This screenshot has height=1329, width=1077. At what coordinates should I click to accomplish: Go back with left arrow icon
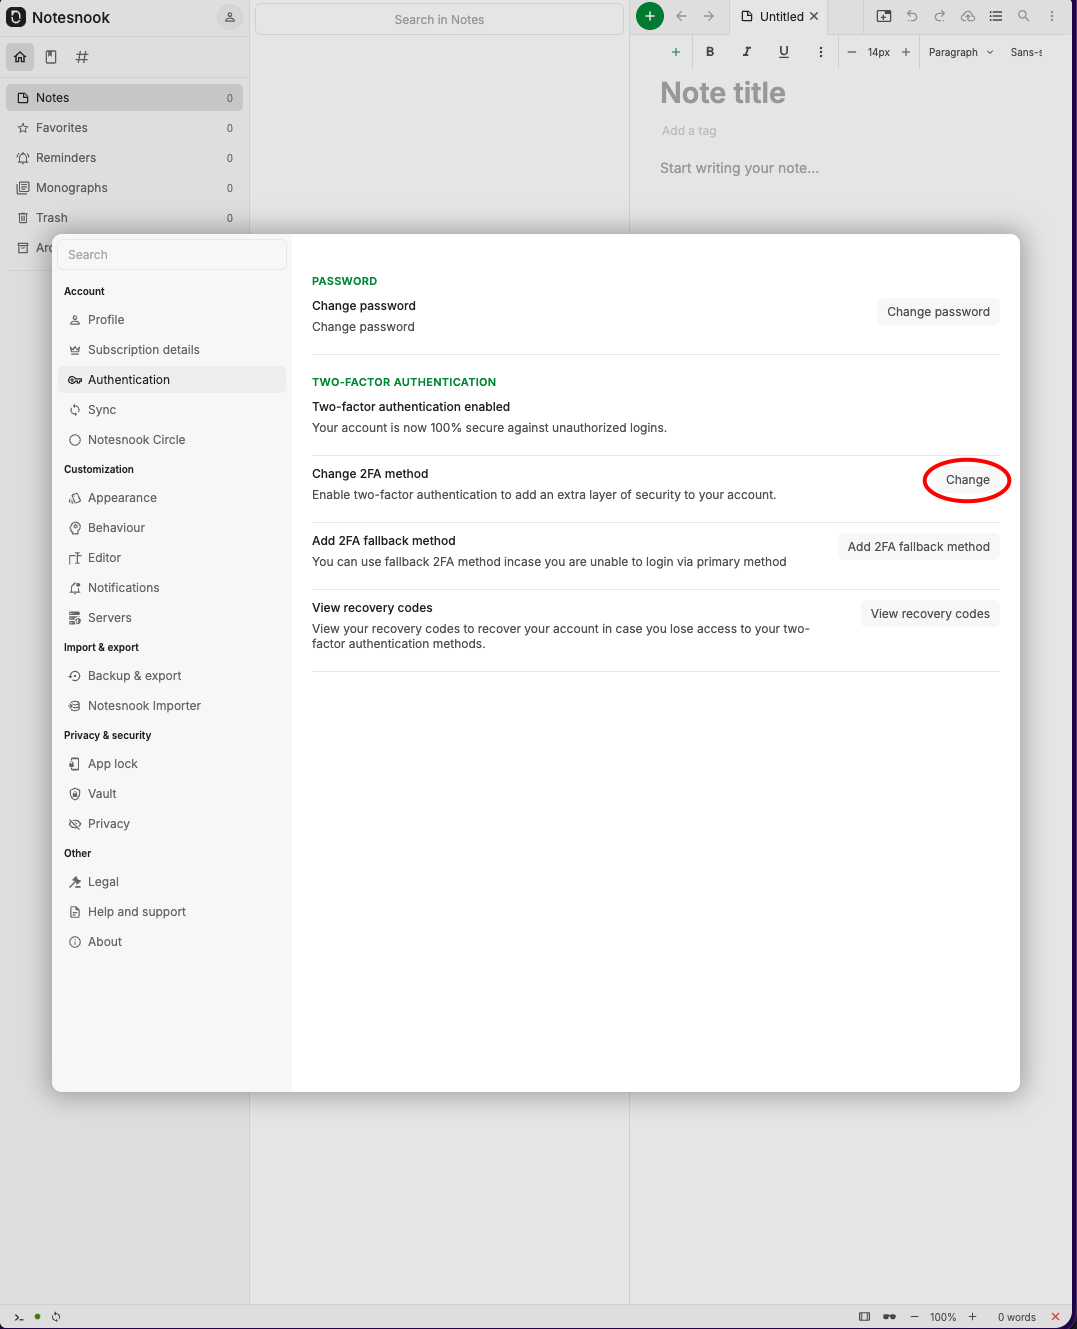coord(681,16)
